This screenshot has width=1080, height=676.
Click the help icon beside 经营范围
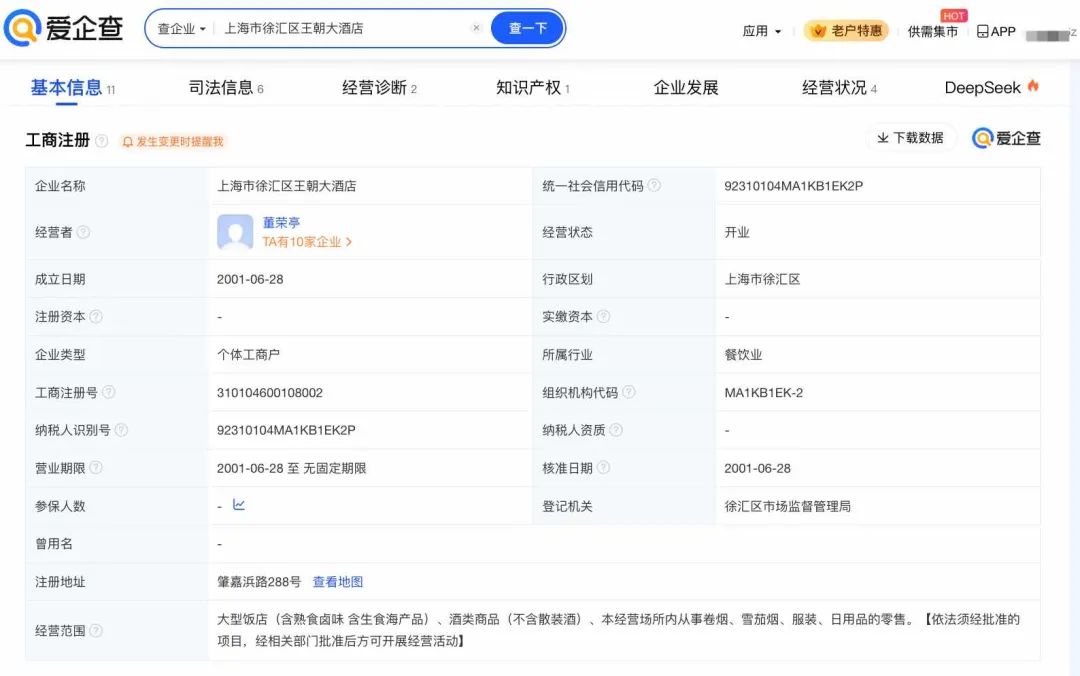96,631
